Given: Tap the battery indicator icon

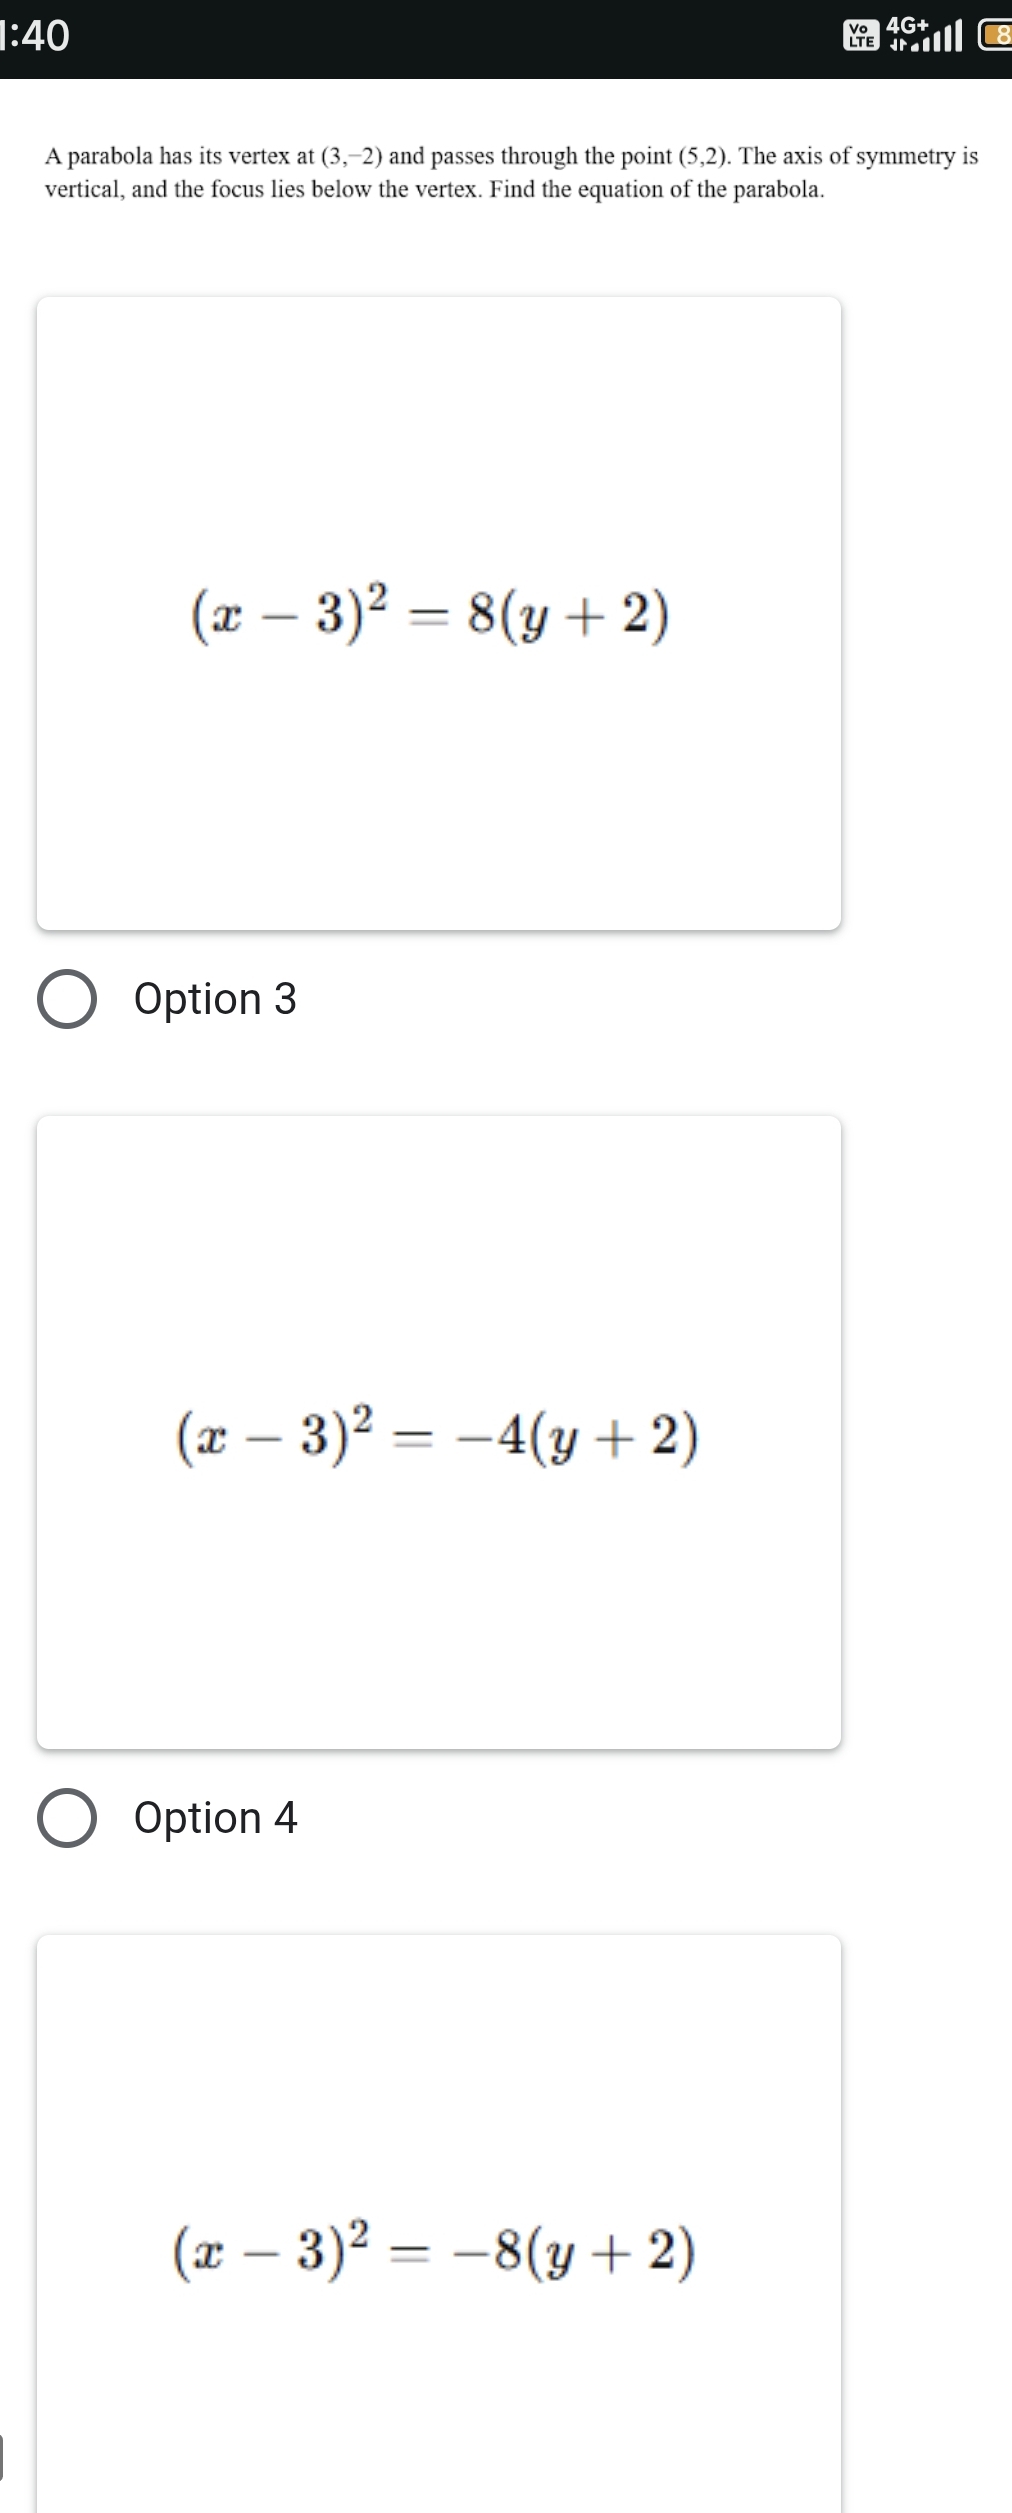Looking at the screenshot, I should [x=996, y=37].
